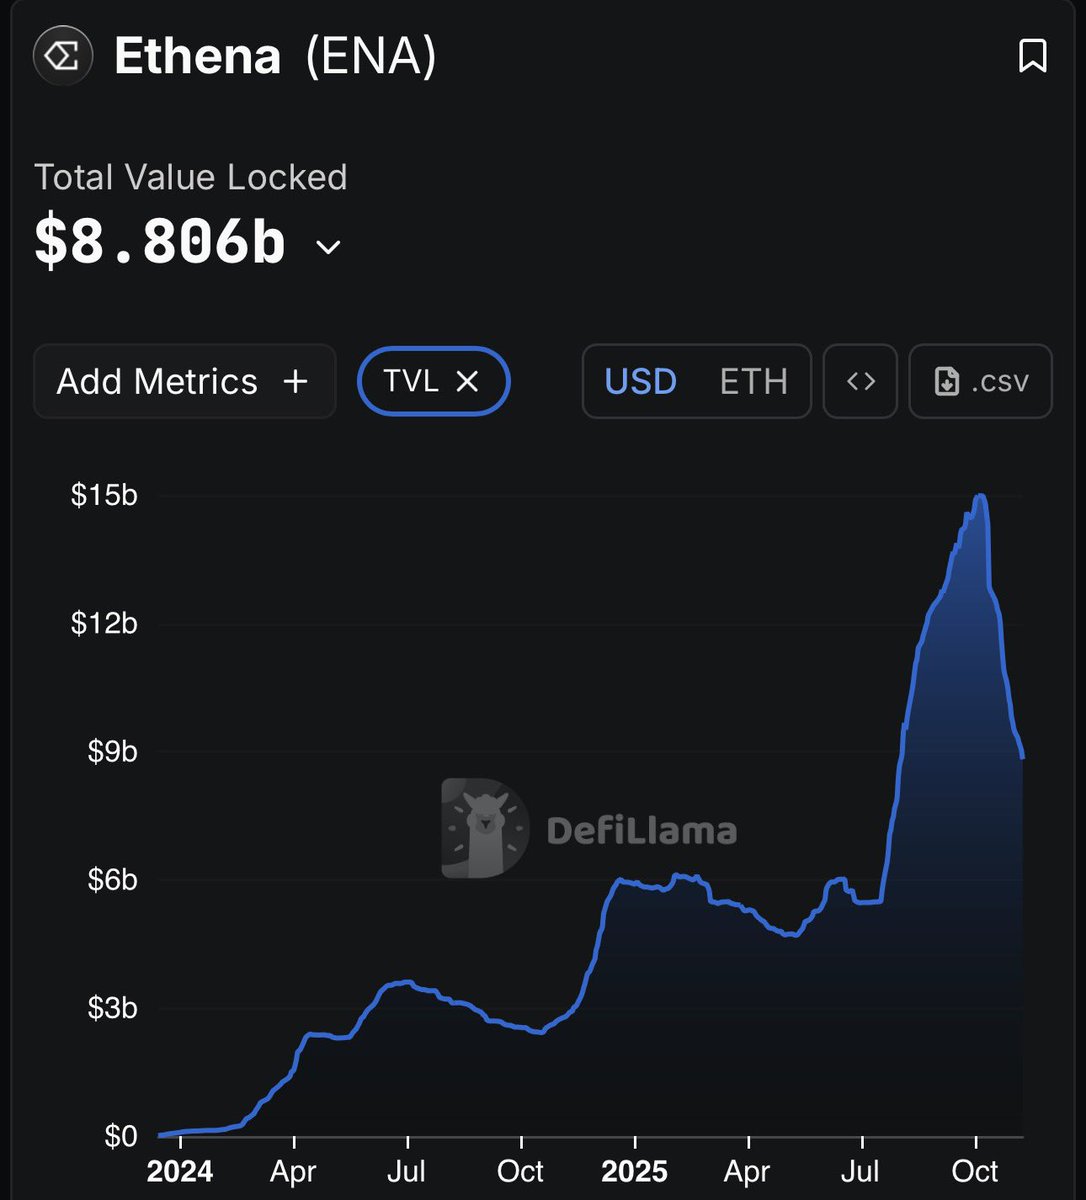This screenshot has height=1200, width=1086.
Task: Switch chart denomination to ETH
Action: click(x=754, y=381)
